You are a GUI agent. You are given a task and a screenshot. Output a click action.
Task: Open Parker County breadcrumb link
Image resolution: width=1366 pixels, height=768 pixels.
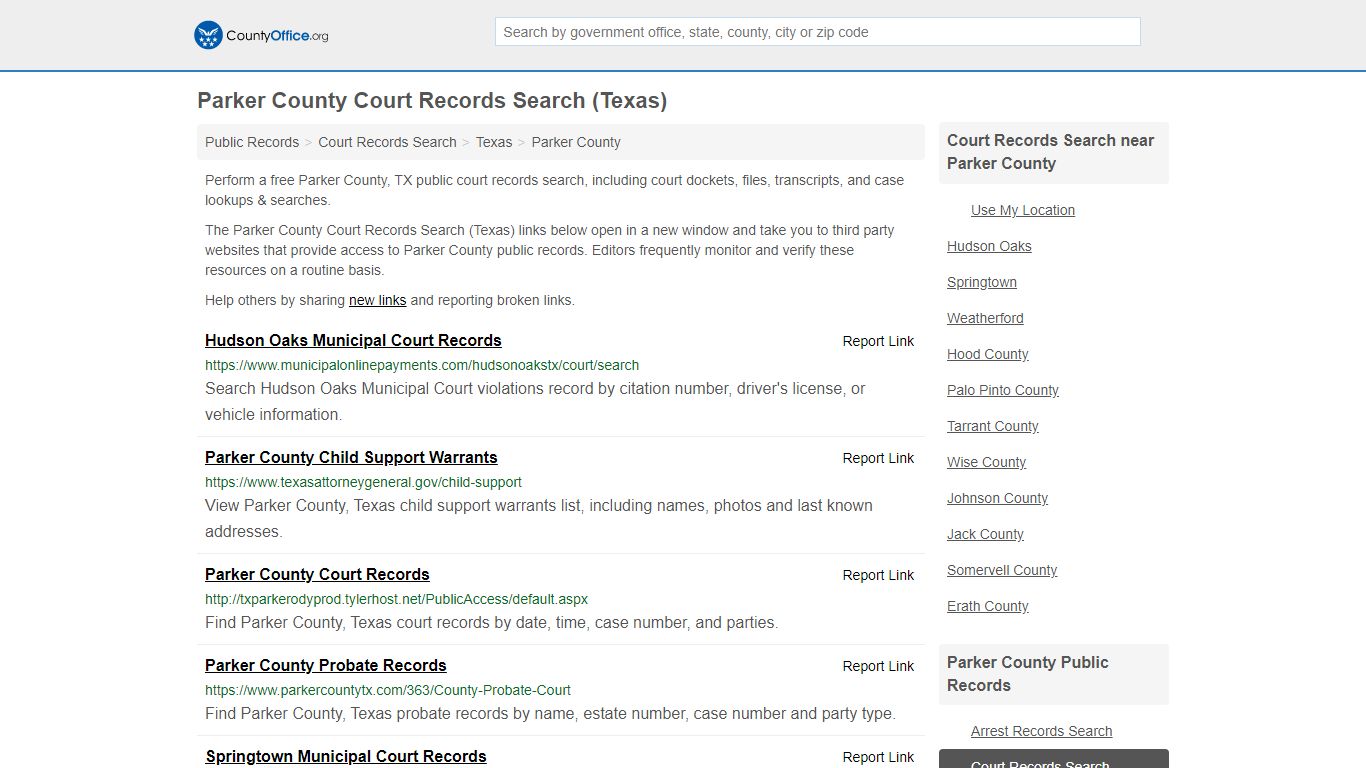576,142
